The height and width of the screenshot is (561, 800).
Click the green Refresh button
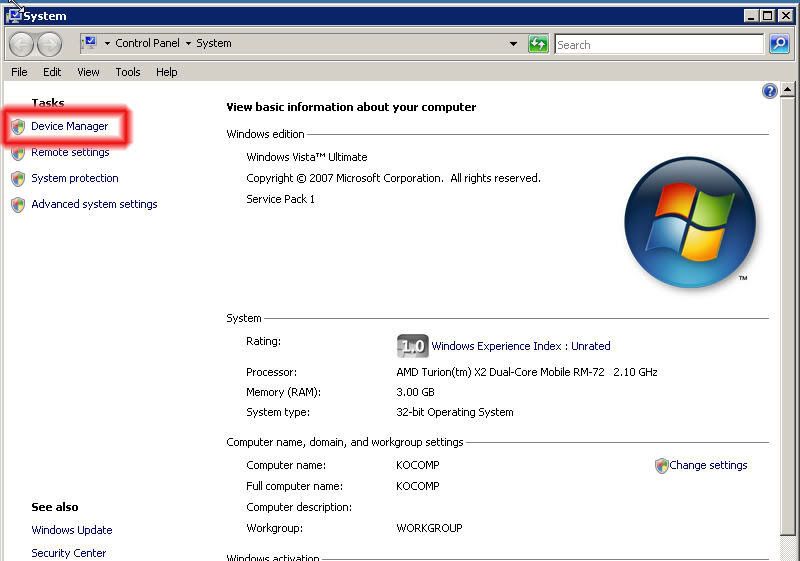coord(538,44)
